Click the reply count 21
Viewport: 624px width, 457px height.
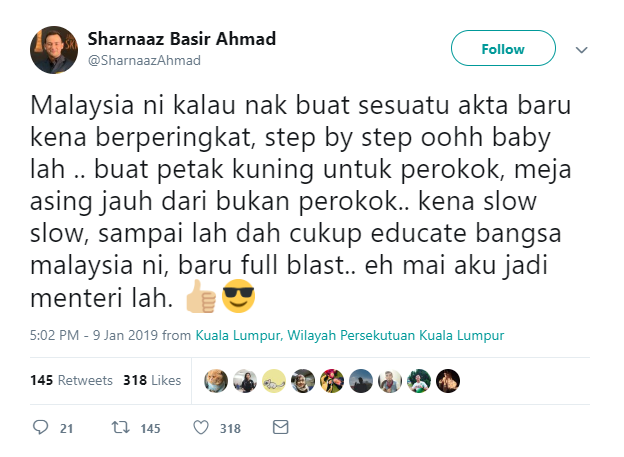66,428
